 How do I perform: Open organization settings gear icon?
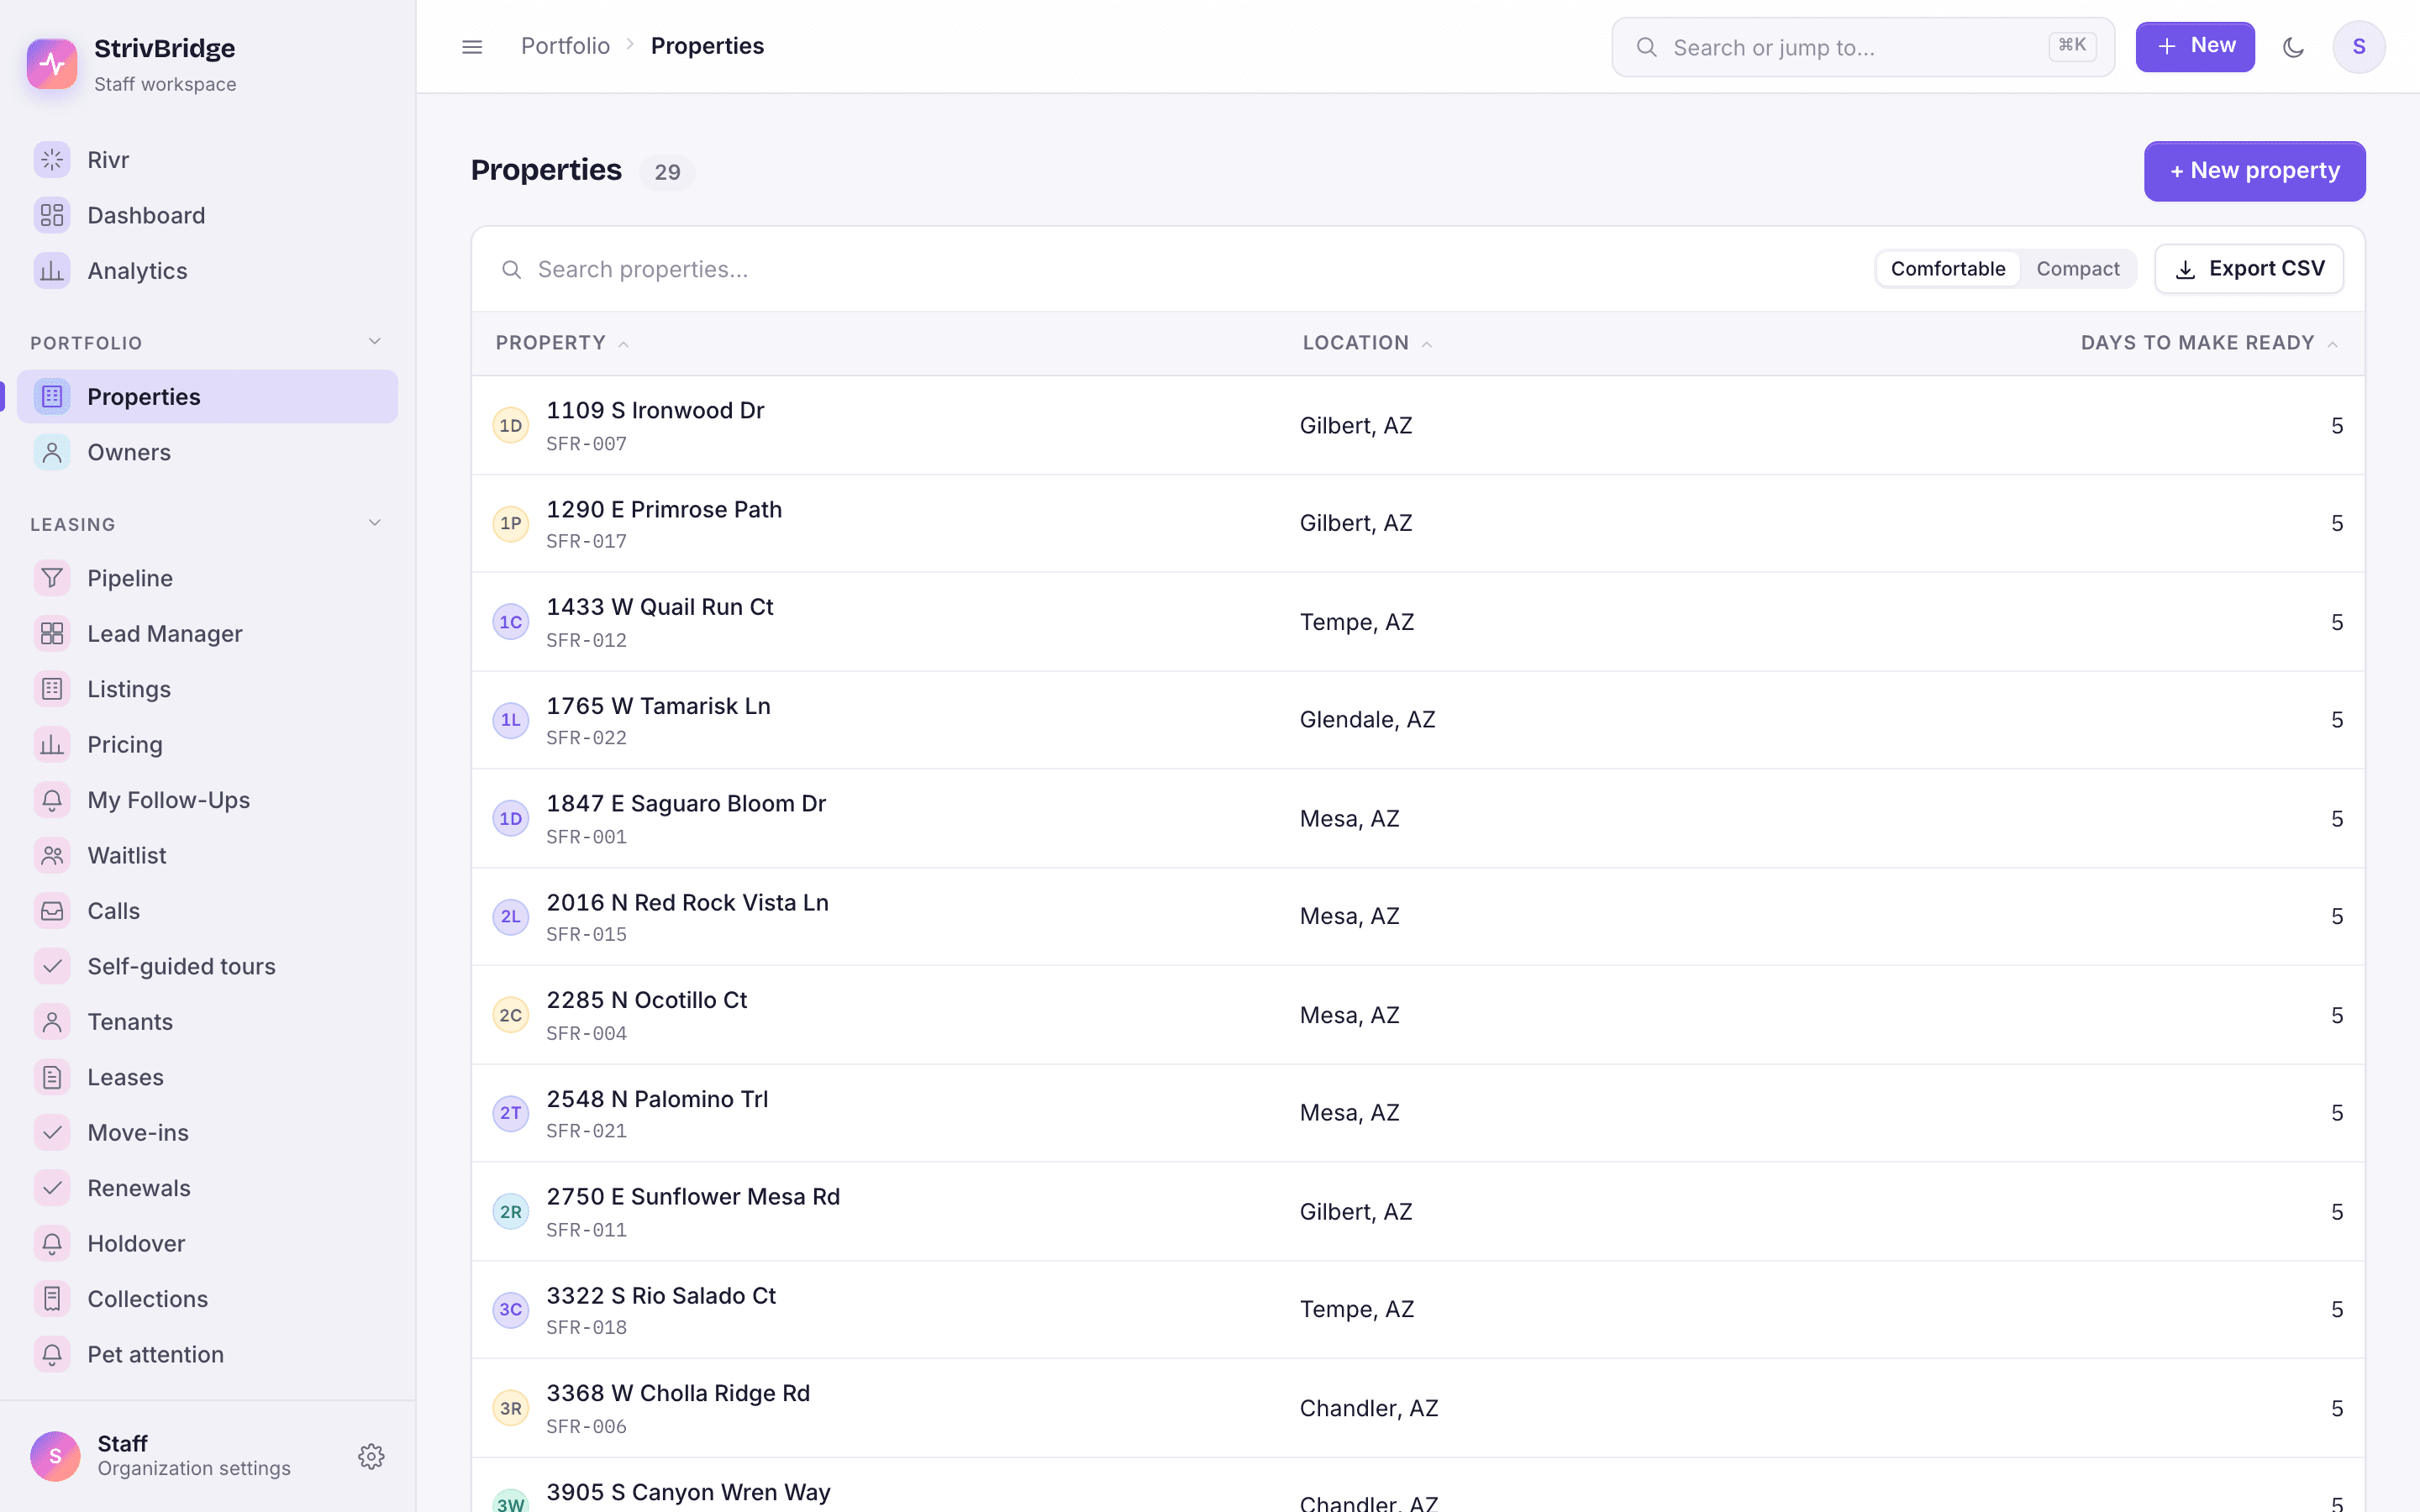pos(371,1456)
